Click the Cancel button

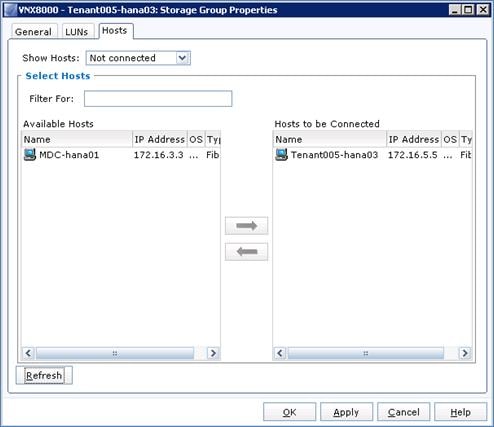coord(404,412)
